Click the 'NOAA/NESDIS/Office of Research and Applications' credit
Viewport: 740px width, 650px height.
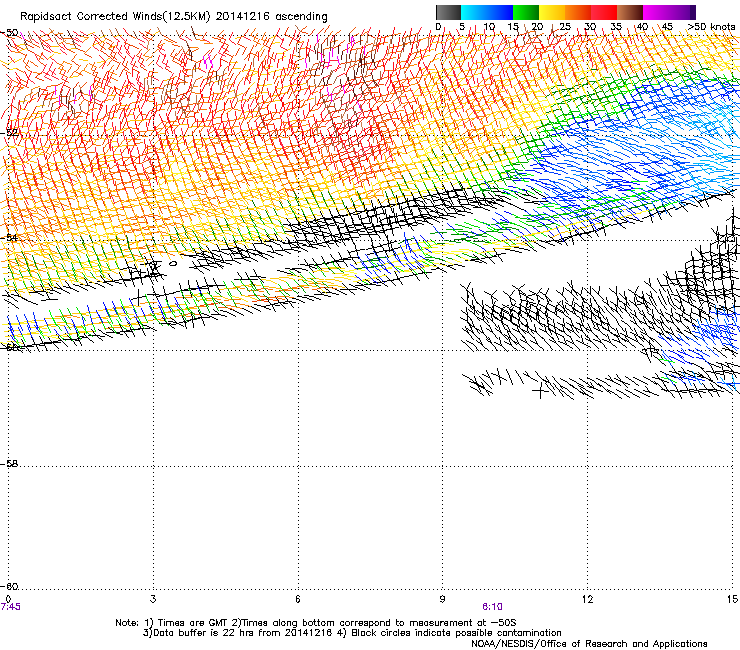coord(589,644)
